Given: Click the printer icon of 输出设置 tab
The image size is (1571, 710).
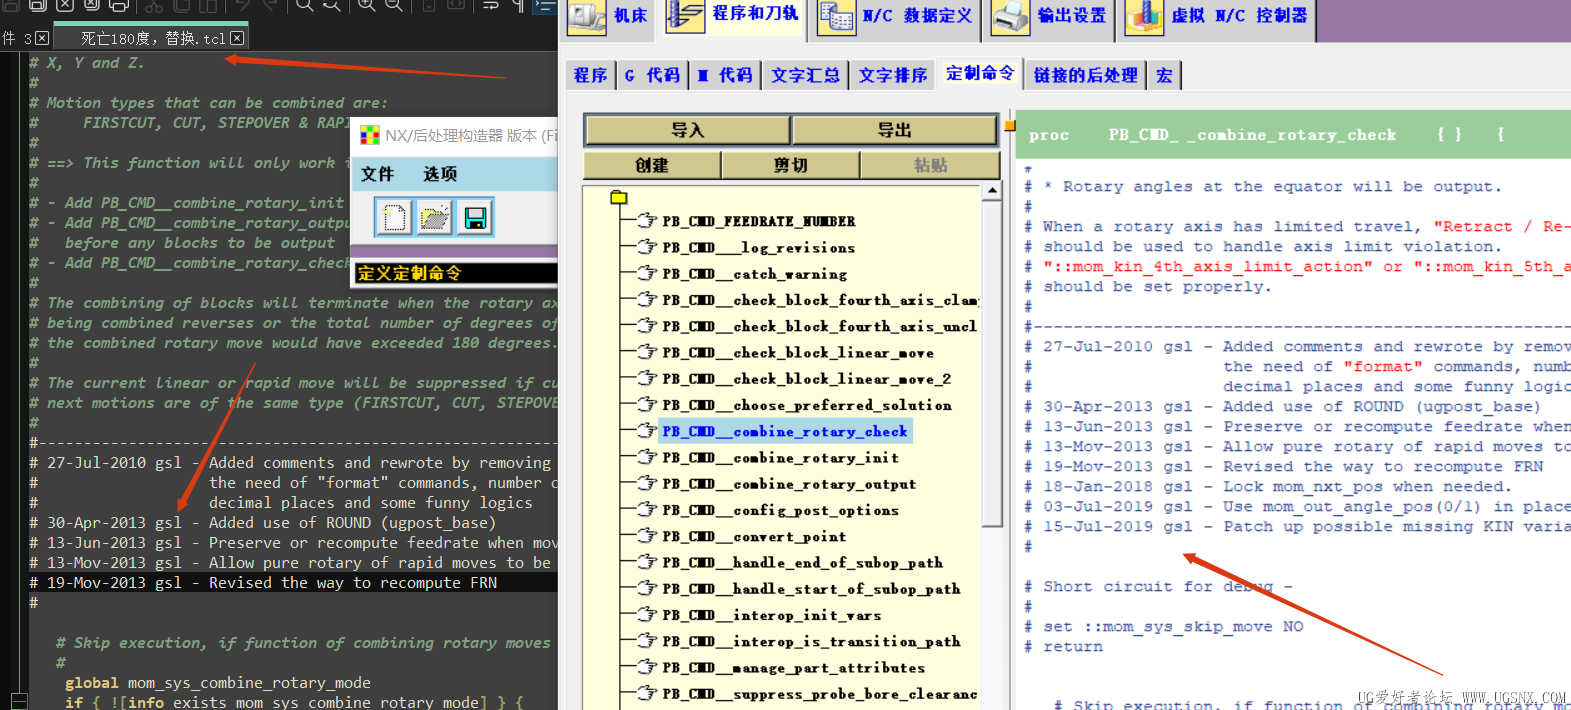Looking at the screenshot, I should point(1011,16).
